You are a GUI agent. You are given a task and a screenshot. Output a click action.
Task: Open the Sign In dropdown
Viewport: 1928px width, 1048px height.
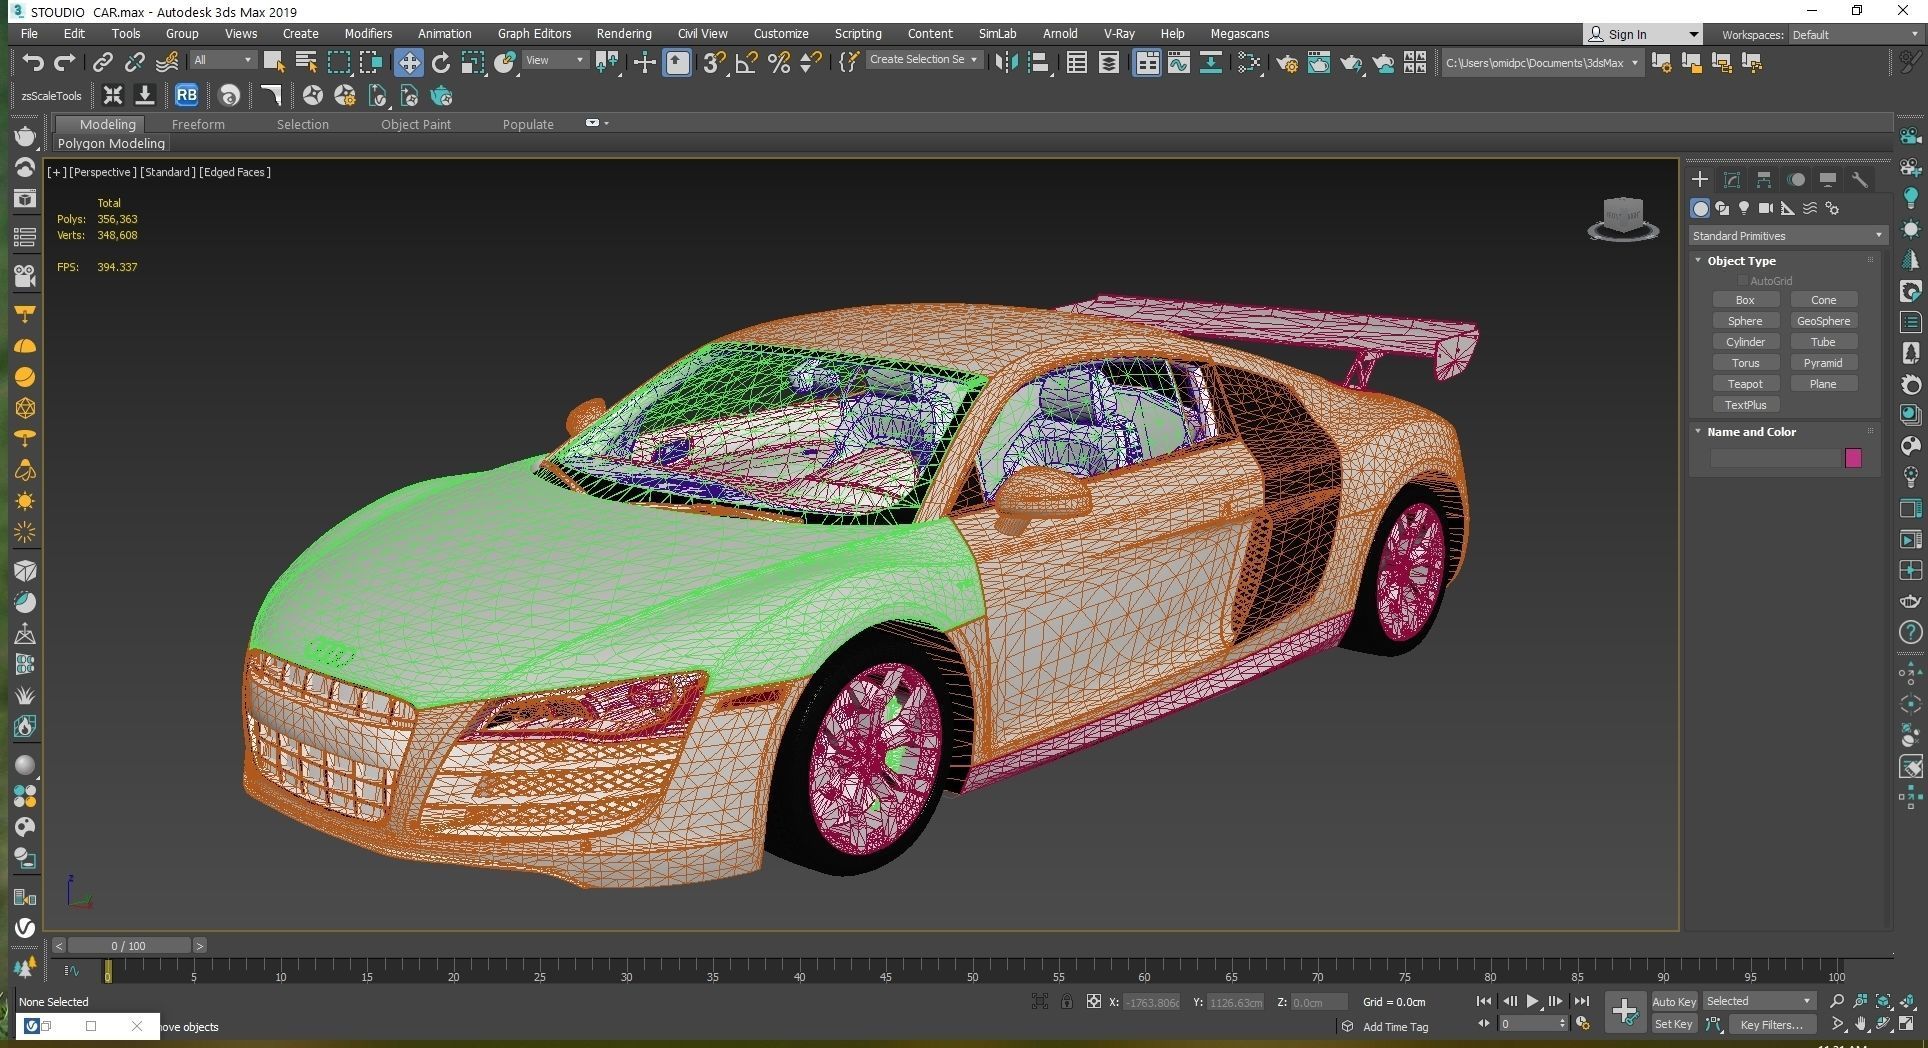click(1642, 34)
